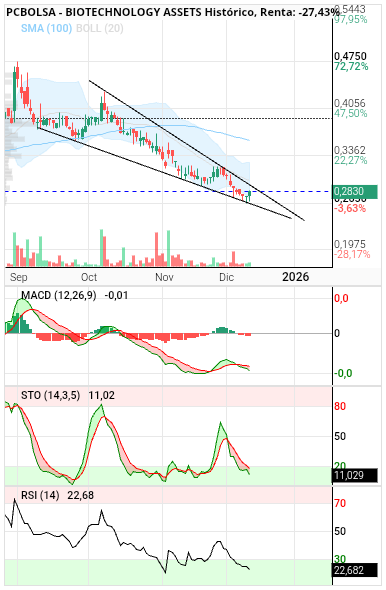The width and height of the screenshot is (386, 590).
Task: Click the chart title PCBOLSA - BIOTECHNOLOGY ASSETS
Action: [104, 12]
